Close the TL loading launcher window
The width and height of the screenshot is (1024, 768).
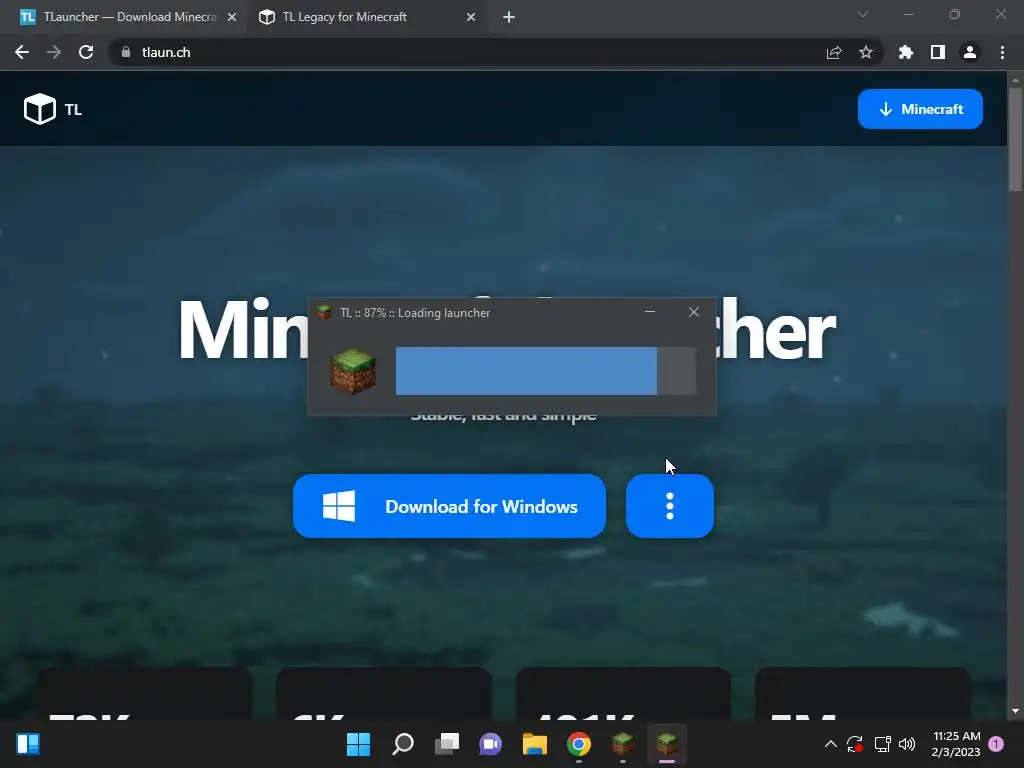[x=694, y=312]
